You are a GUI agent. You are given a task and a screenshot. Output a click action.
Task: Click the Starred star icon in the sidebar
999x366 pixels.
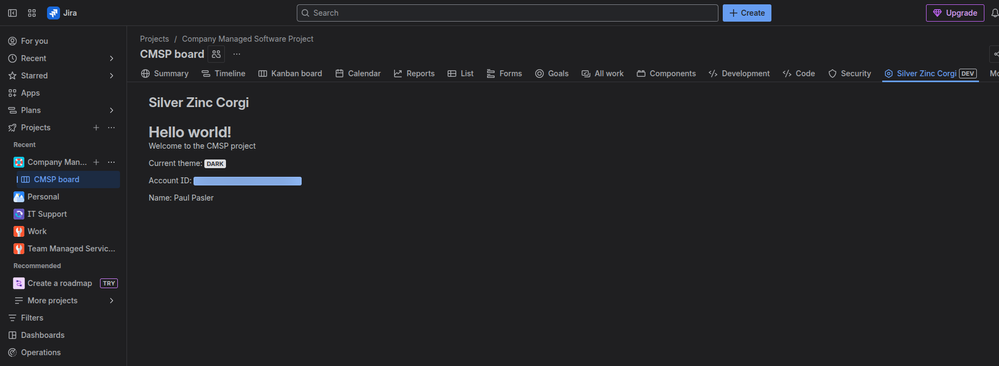coord(12,75)
